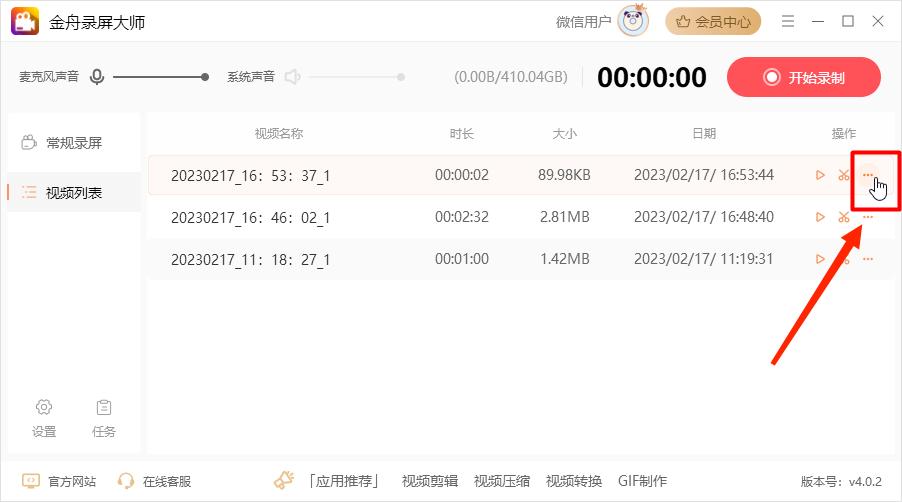
Task: Select video name 20230217_11:18:27_1
Action: (x=250, y=259)
